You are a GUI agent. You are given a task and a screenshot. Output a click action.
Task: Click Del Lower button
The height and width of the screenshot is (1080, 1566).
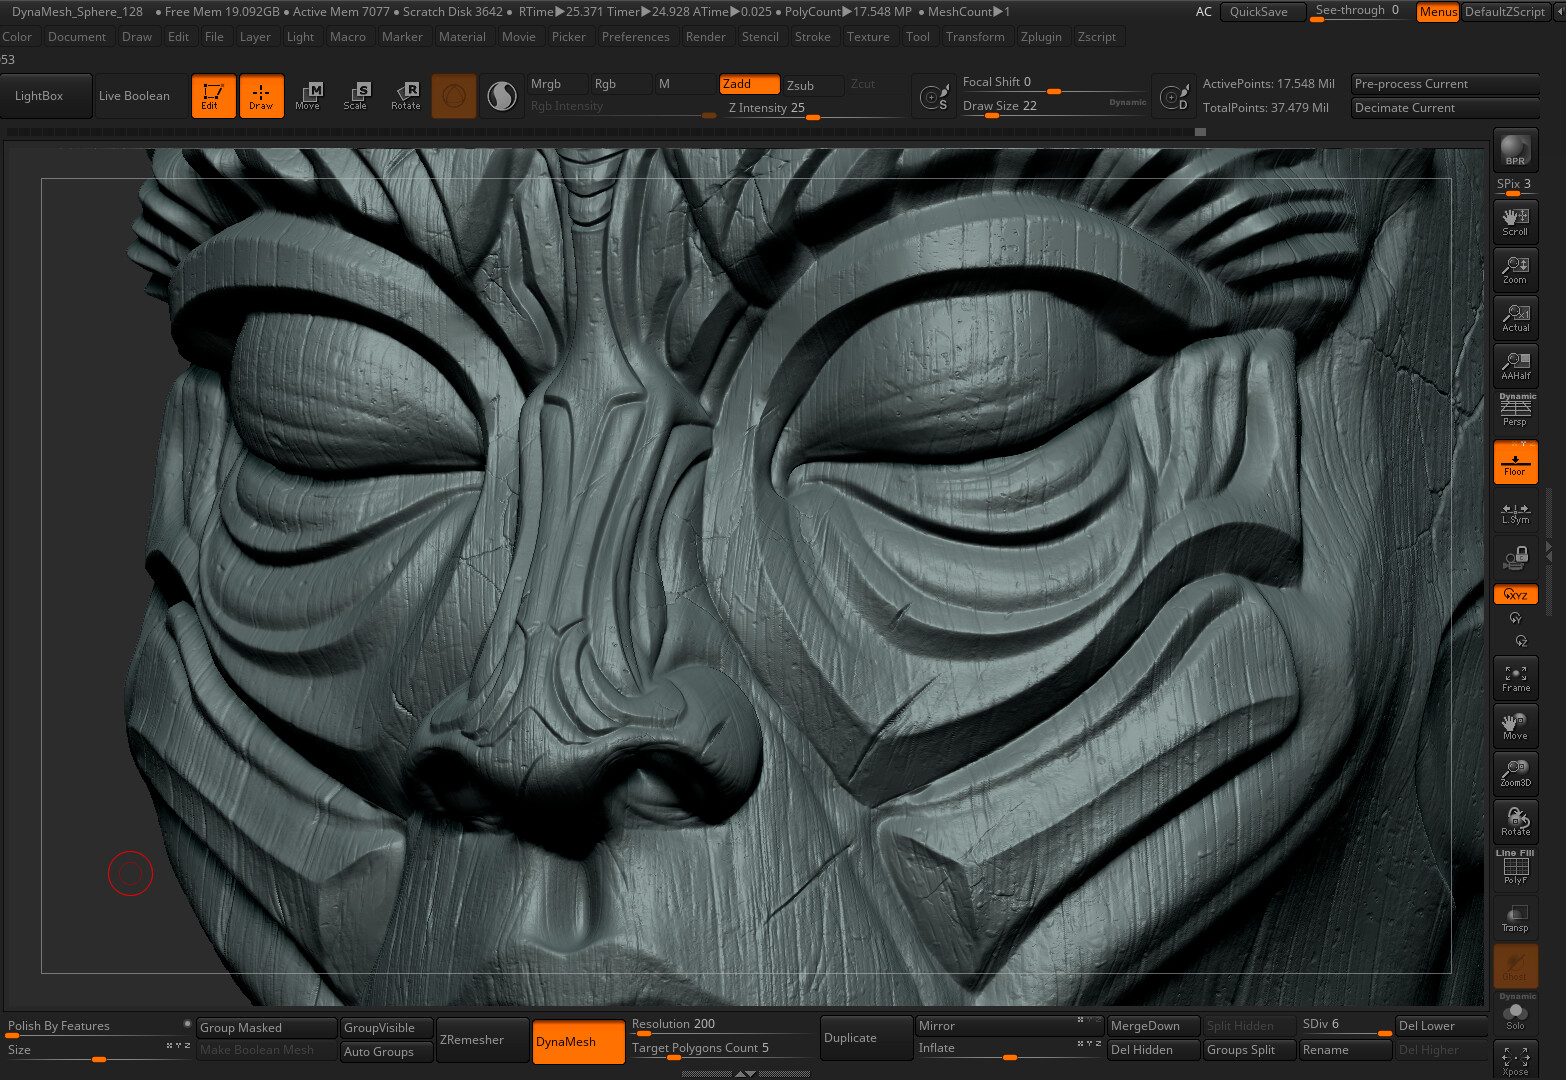(1441, 1026)
